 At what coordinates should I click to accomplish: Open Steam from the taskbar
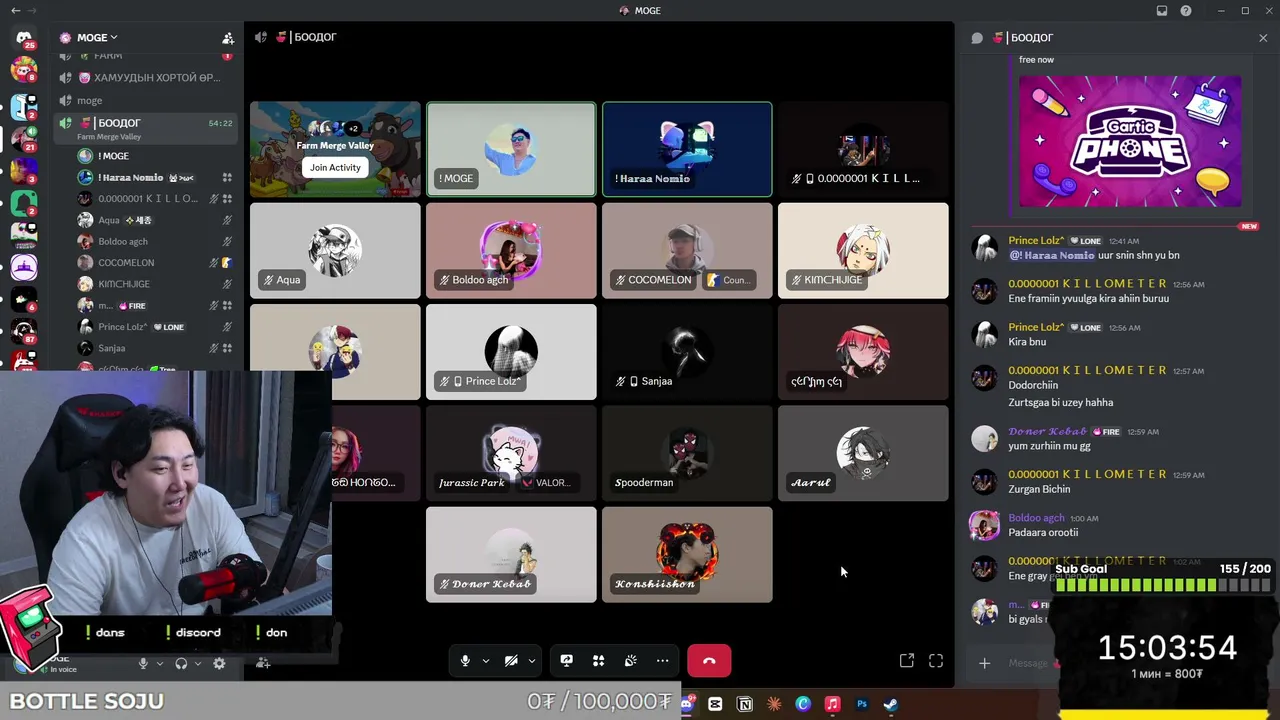tap(891, 704)
